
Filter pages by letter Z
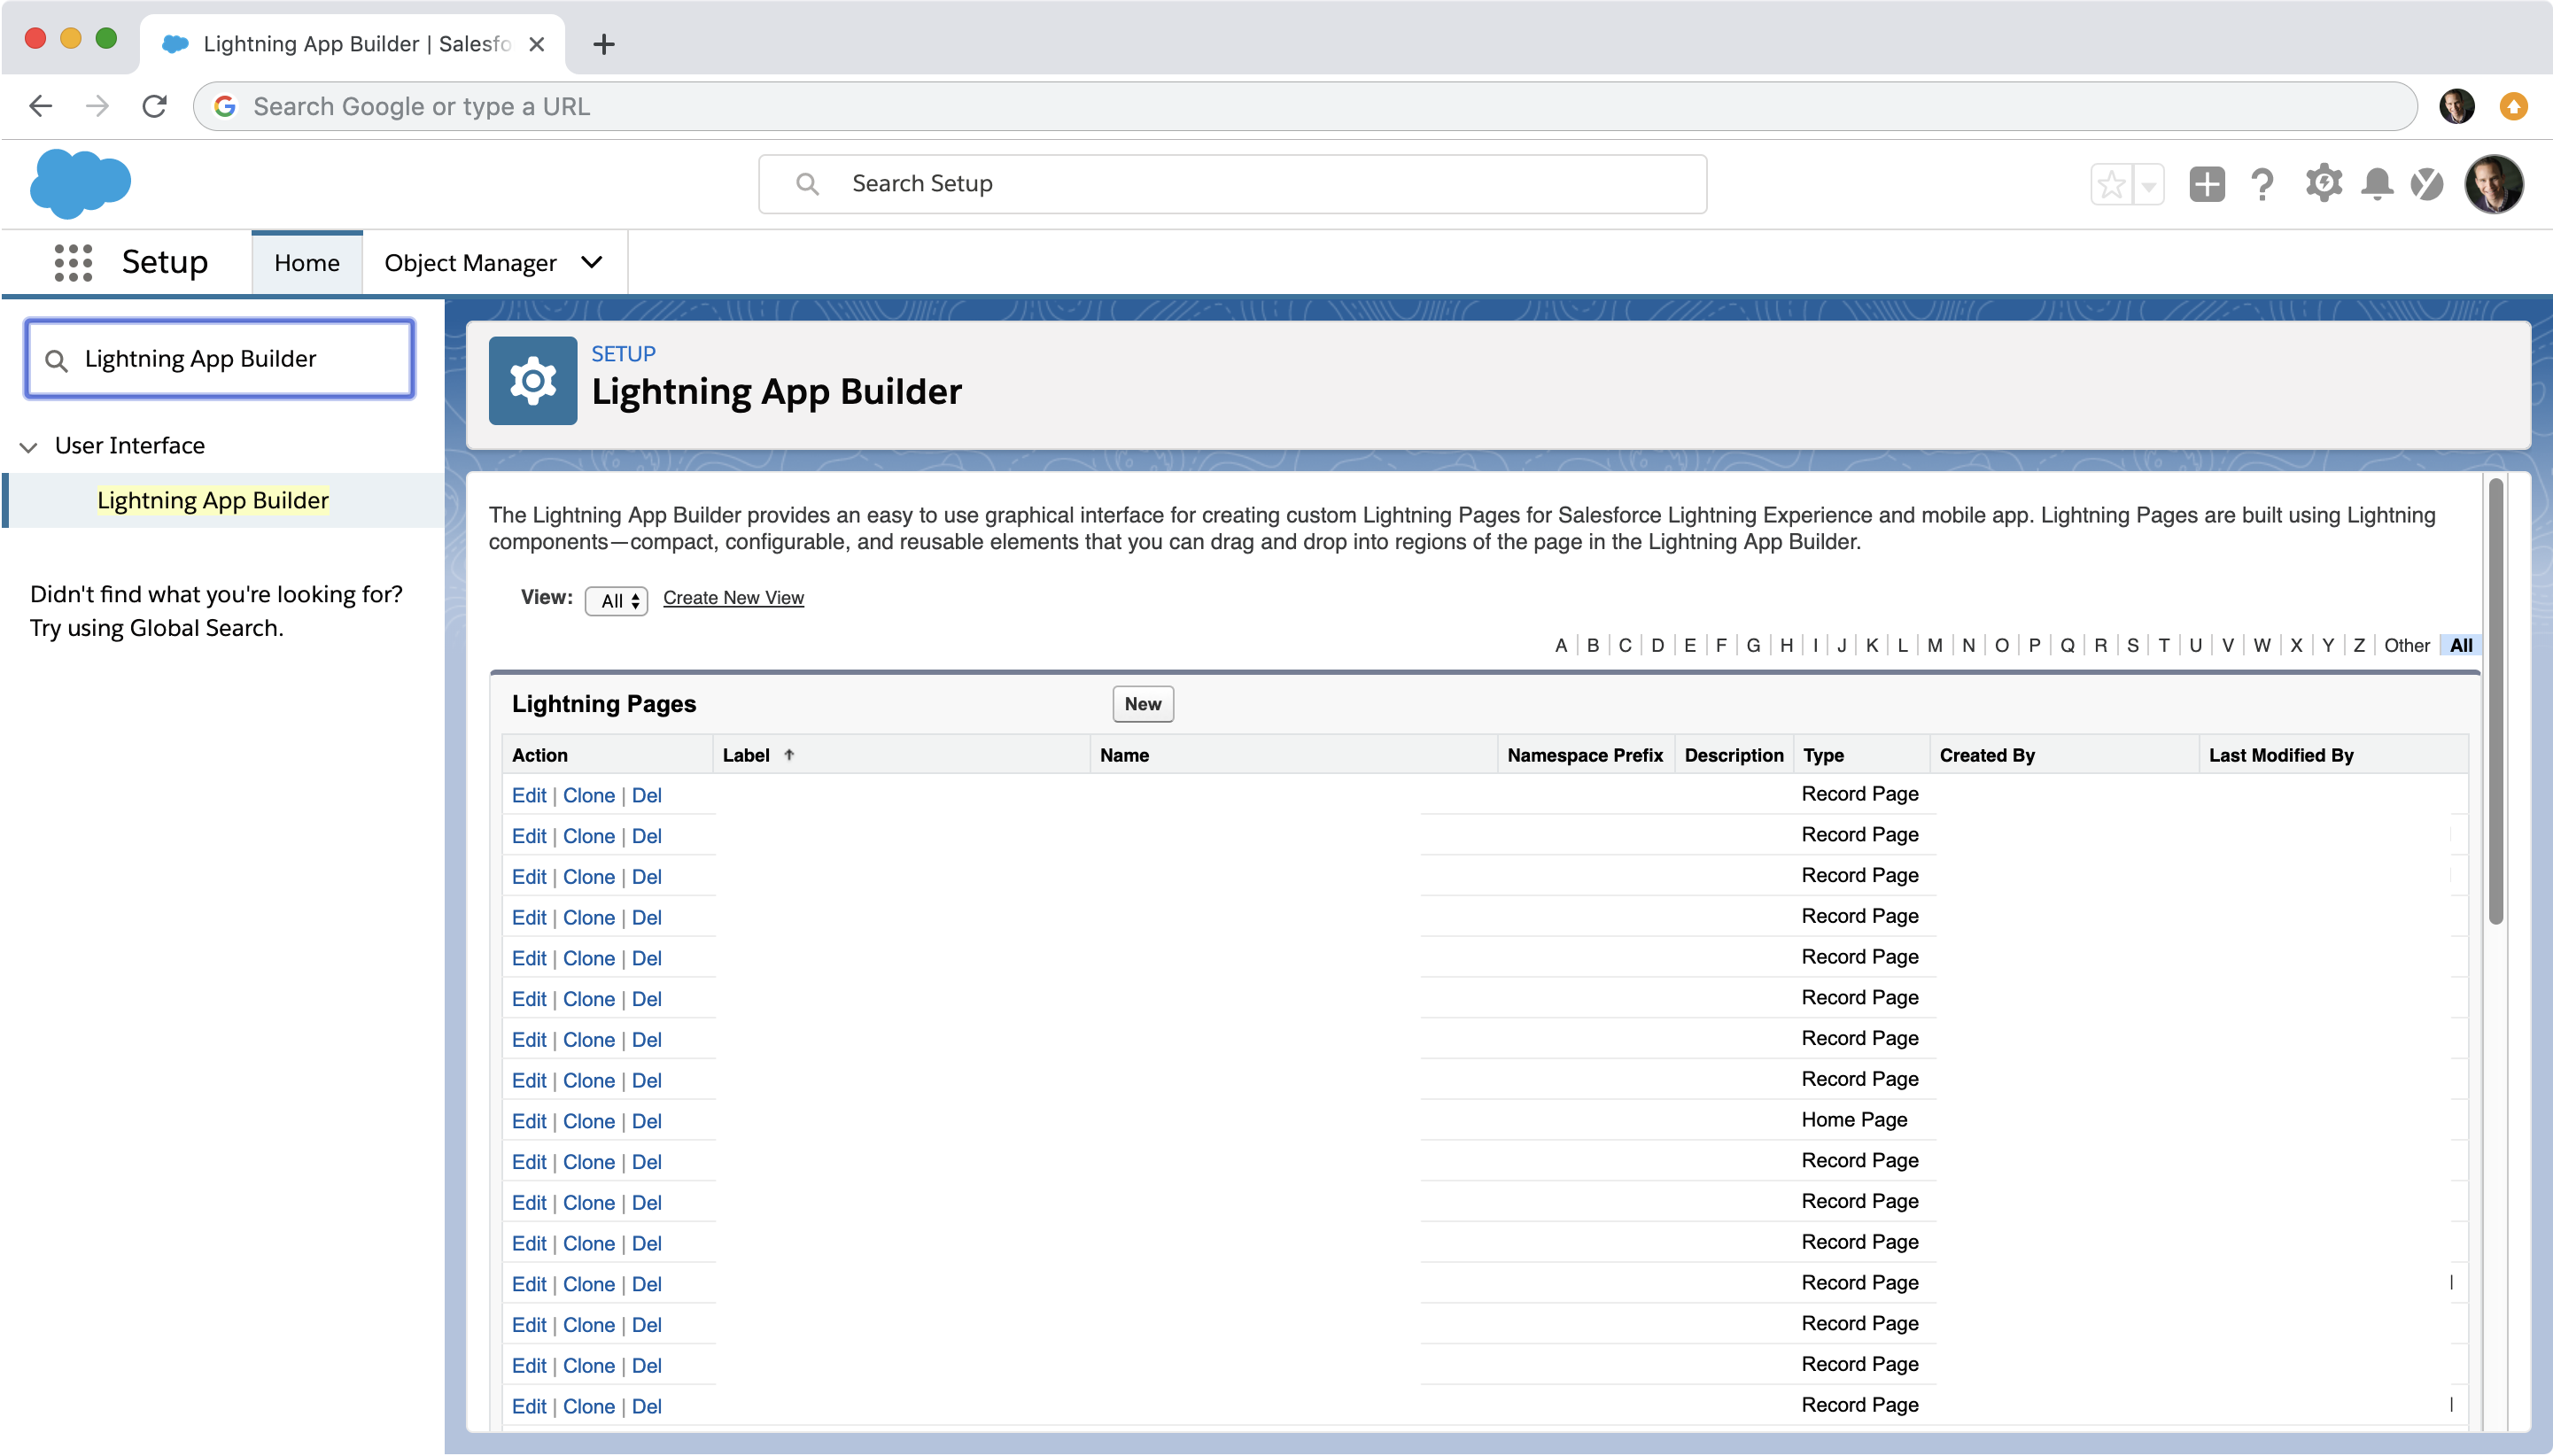2359,646
